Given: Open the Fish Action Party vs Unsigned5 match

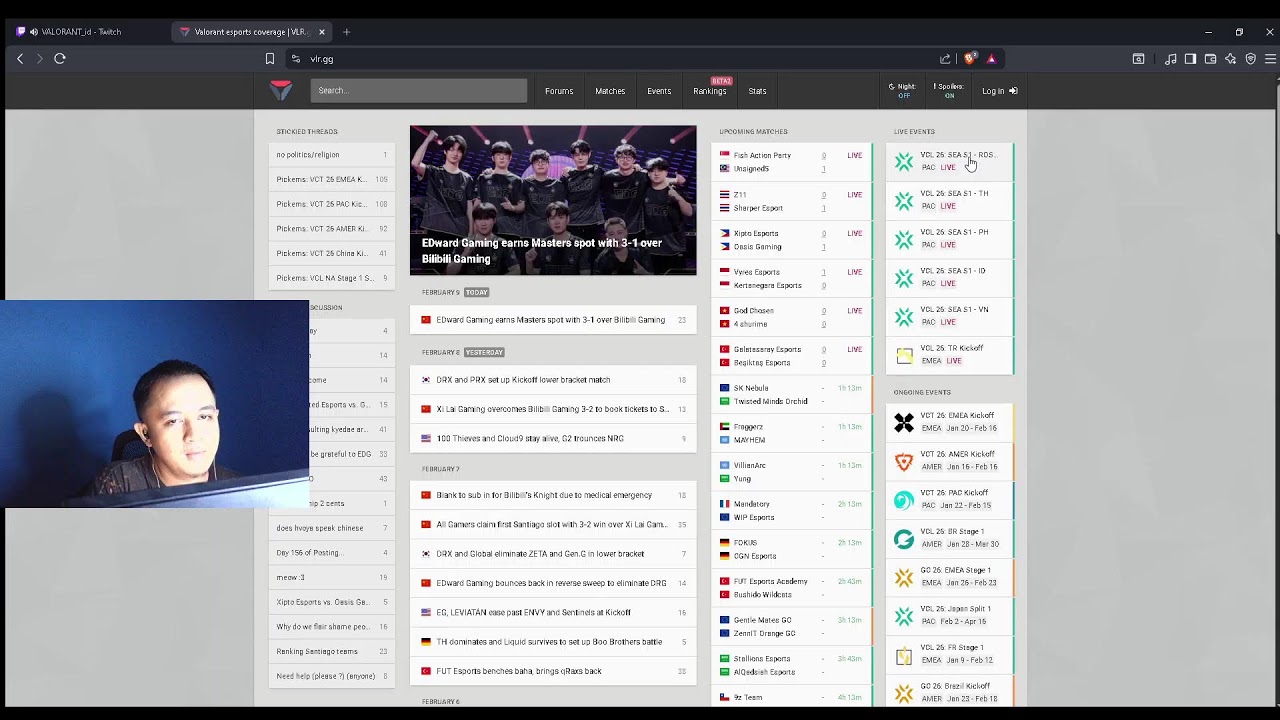Looking at the screenshot, I should click(791, 162).
